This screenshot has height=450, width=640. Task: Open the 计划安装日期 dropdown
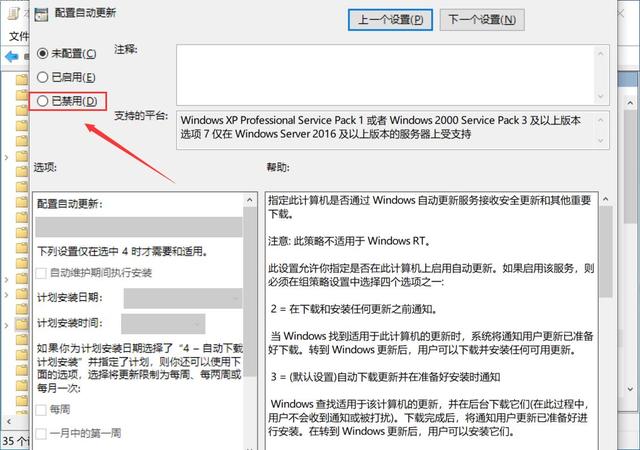[x=182, y=298]
